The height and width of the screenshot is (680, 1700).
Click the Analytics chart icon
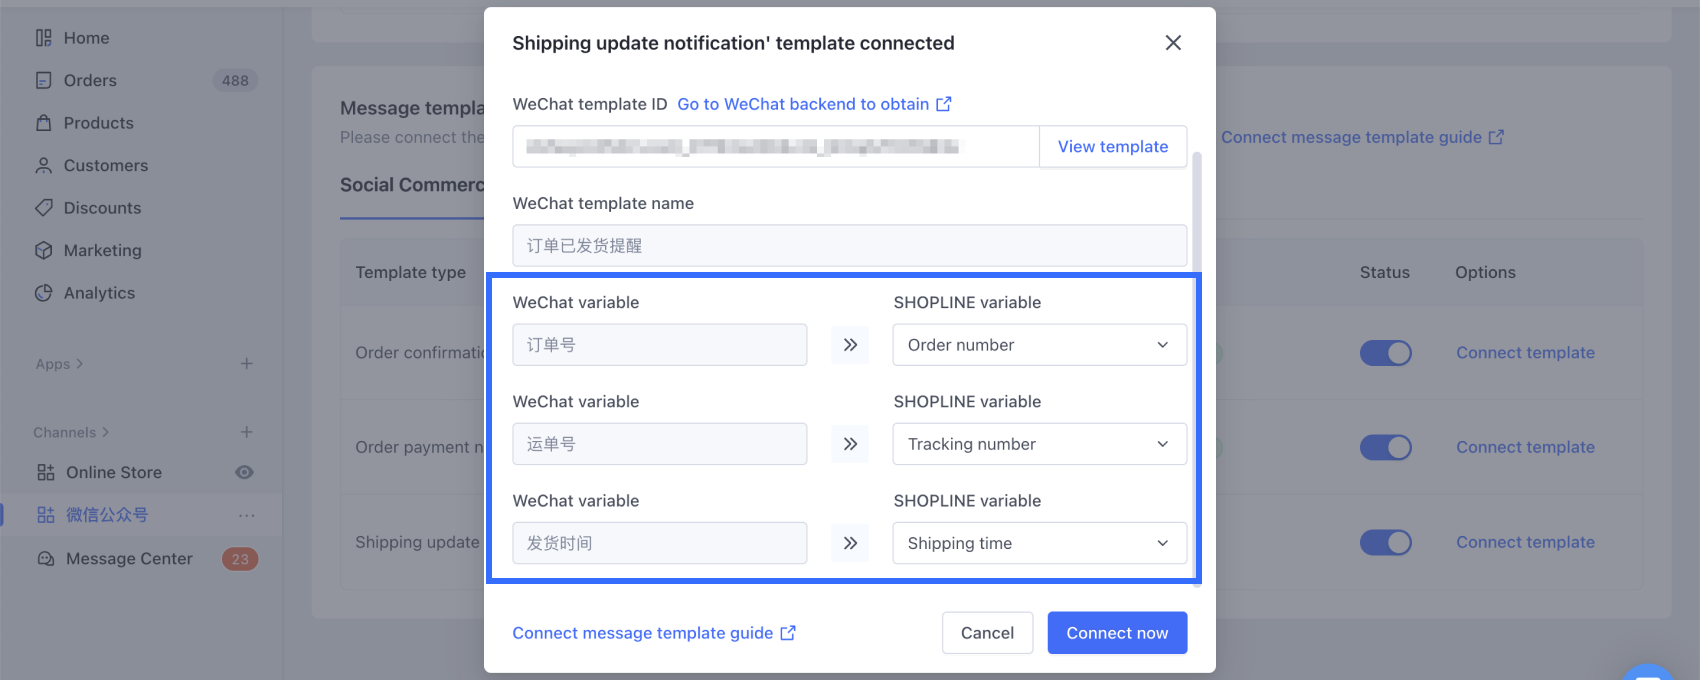[44, 293]
